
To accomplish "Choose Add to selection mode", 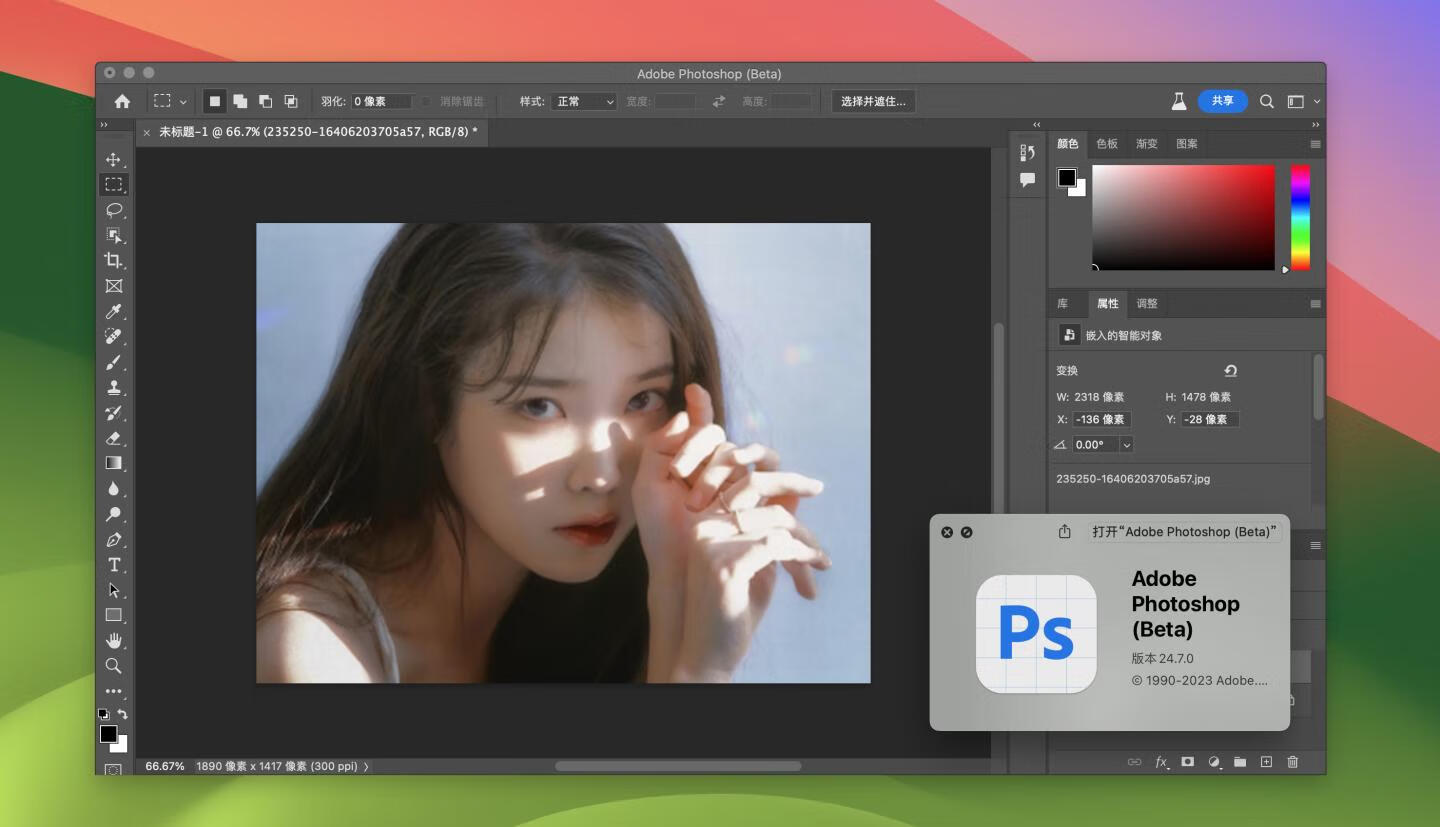I will click(240, 101).
